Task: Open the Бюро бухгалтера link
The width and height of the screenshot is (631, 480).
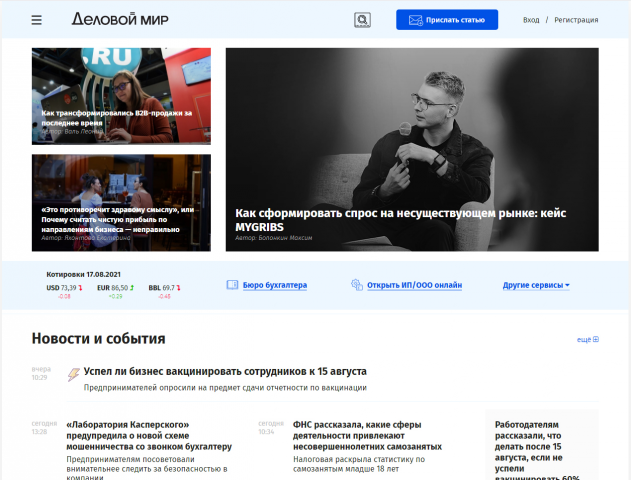Action: tap(275, 285)
